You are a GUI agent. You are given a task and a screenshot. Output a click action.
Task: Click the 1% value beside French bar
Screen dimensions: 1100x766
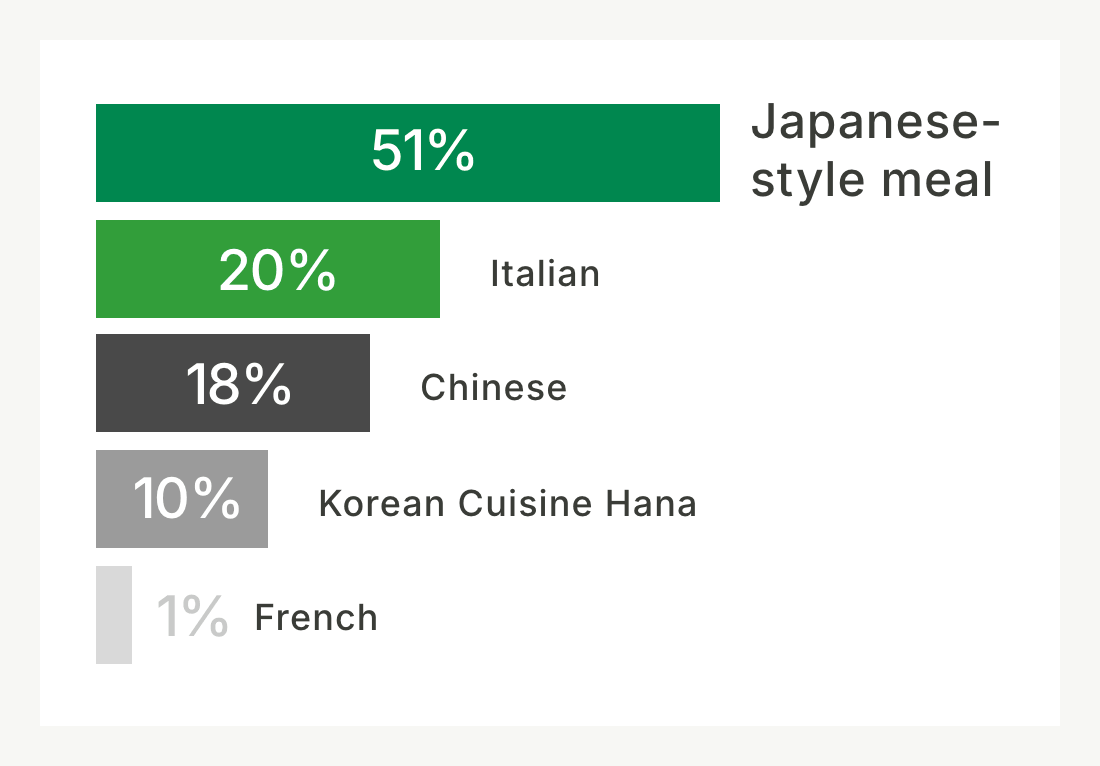(x=192, y=616)
